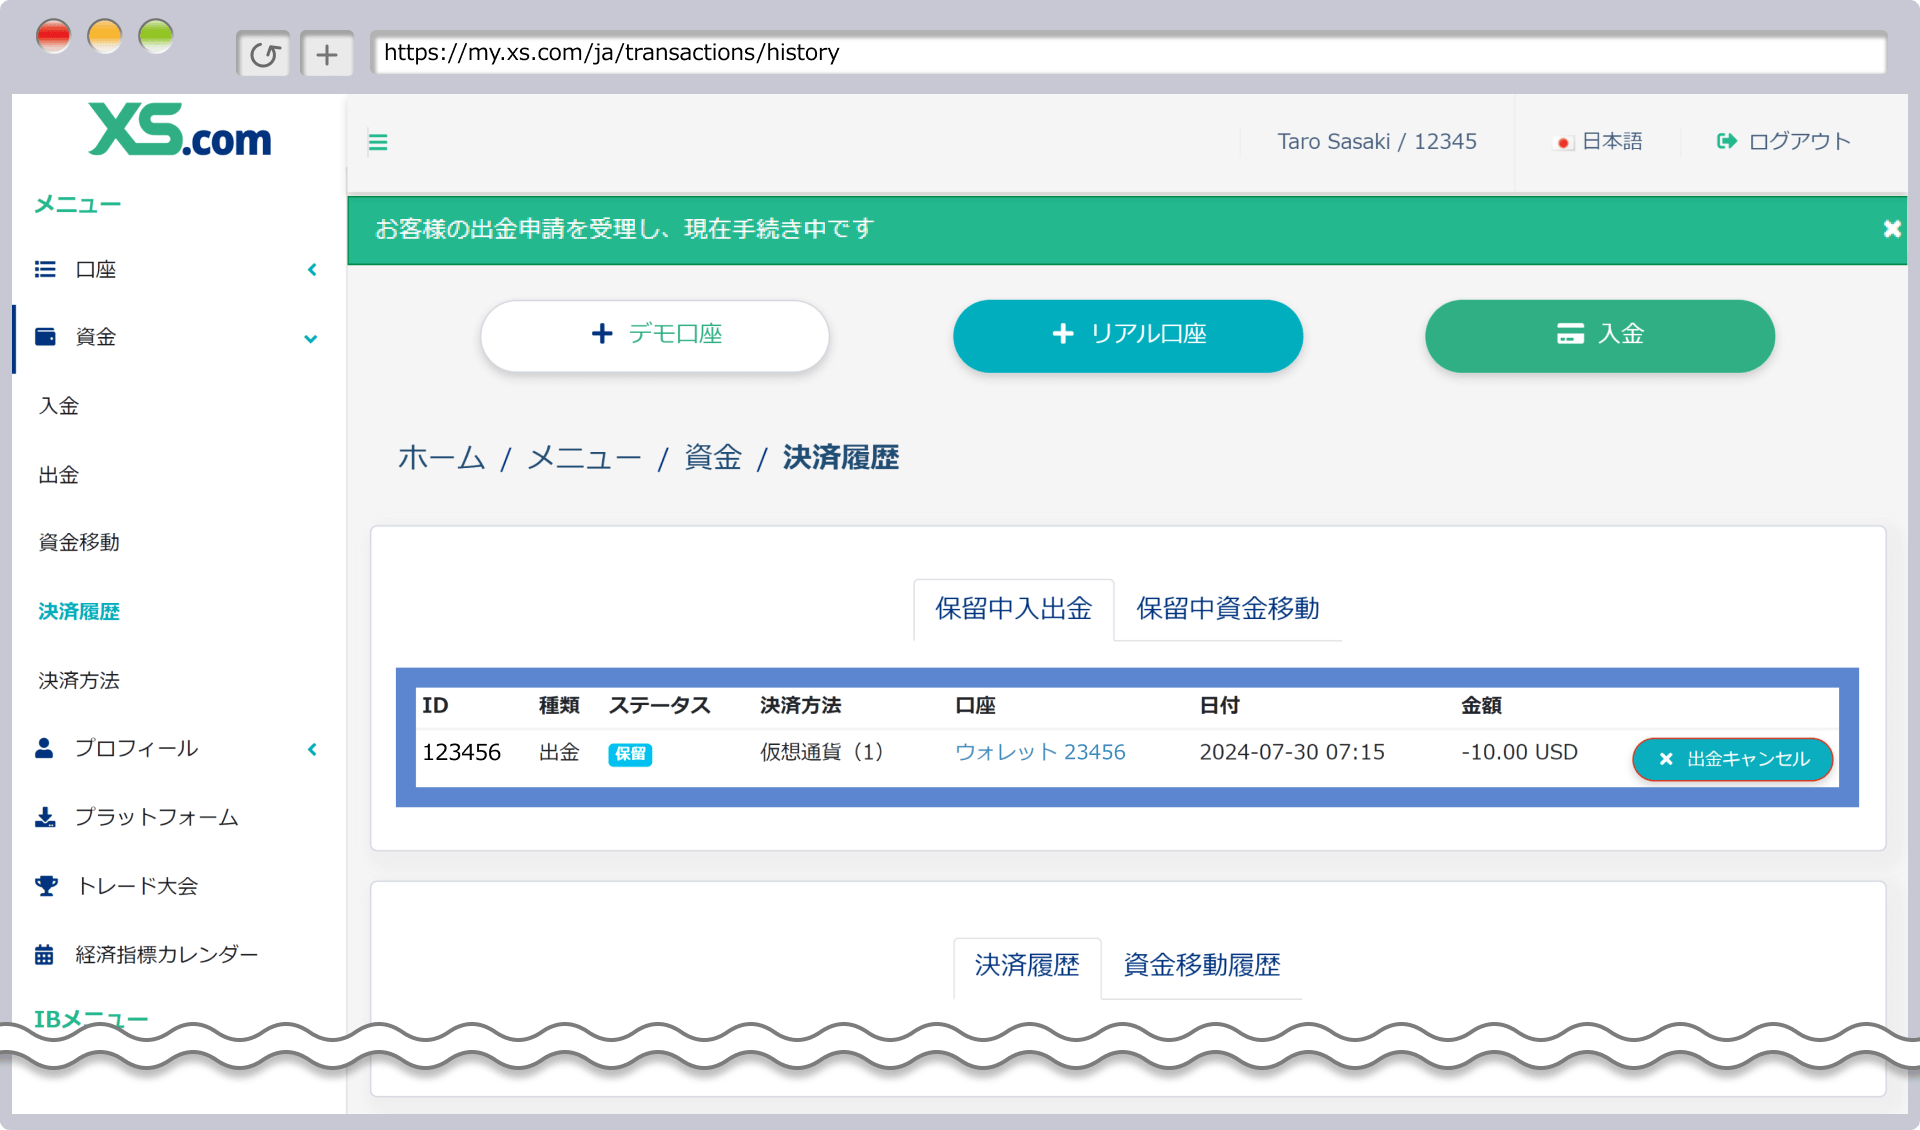Click the XS.com logo
The width and height of the screenshot is (1920, 1130).
(x=179, y=131)
